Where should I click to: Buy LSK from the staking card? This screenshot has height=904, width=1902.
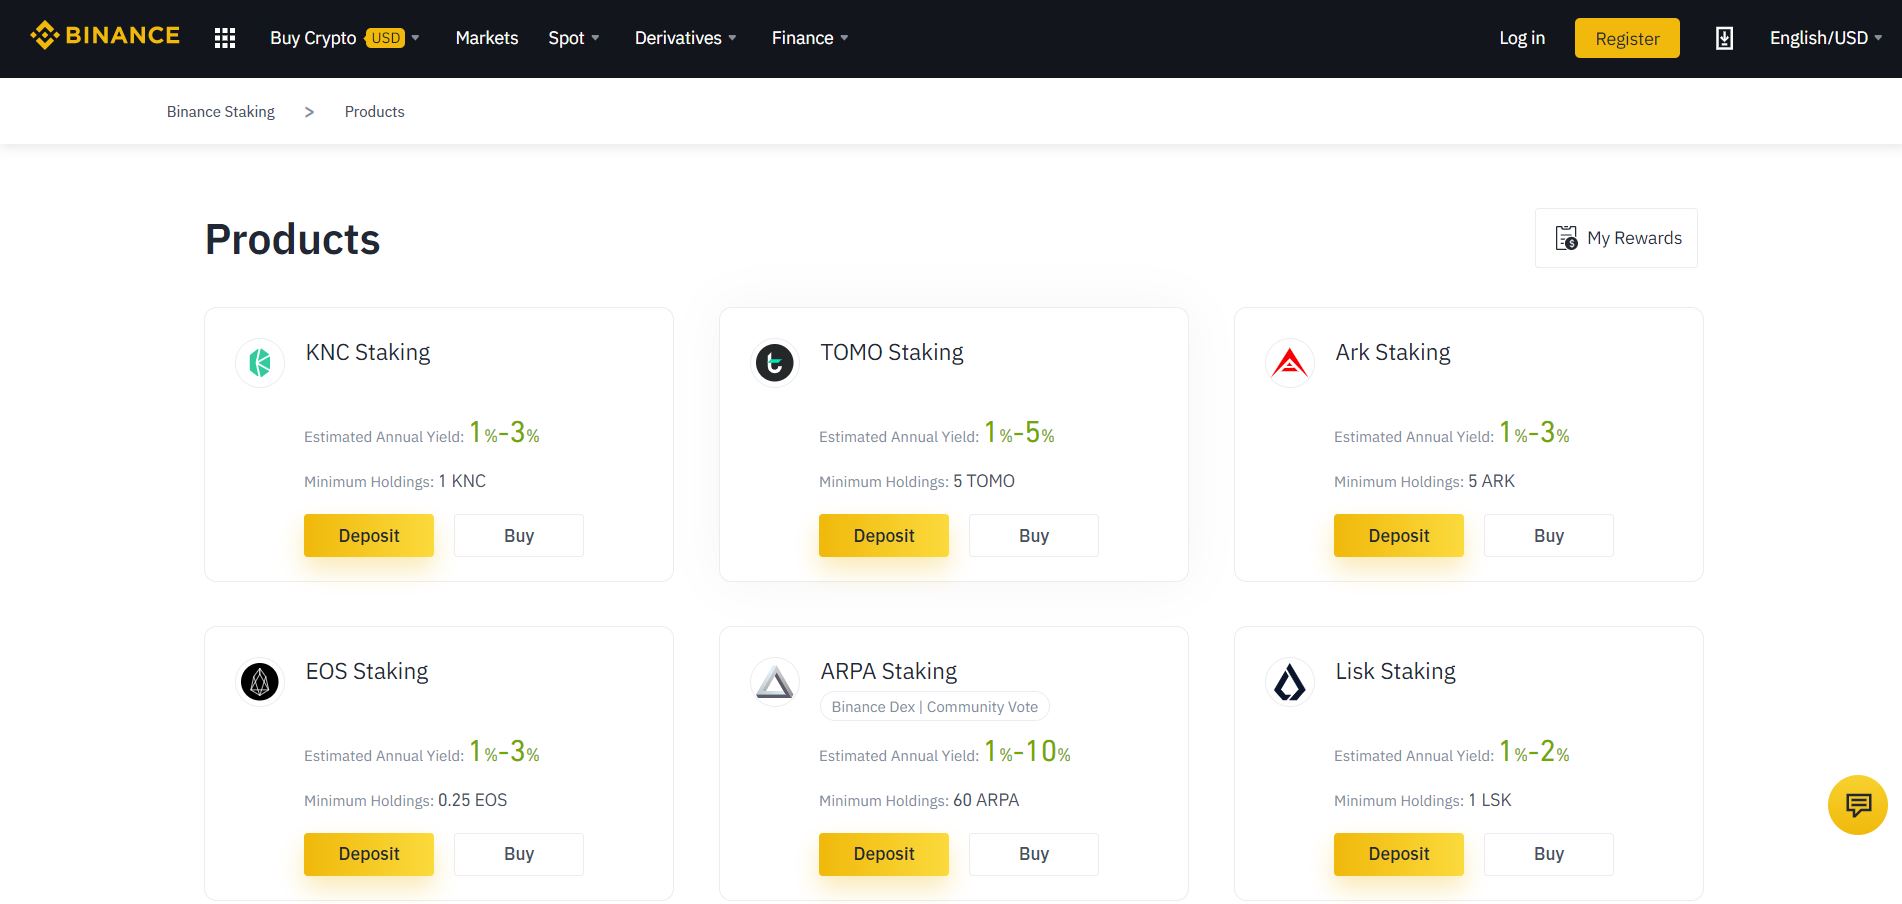tap(1549, 854)
